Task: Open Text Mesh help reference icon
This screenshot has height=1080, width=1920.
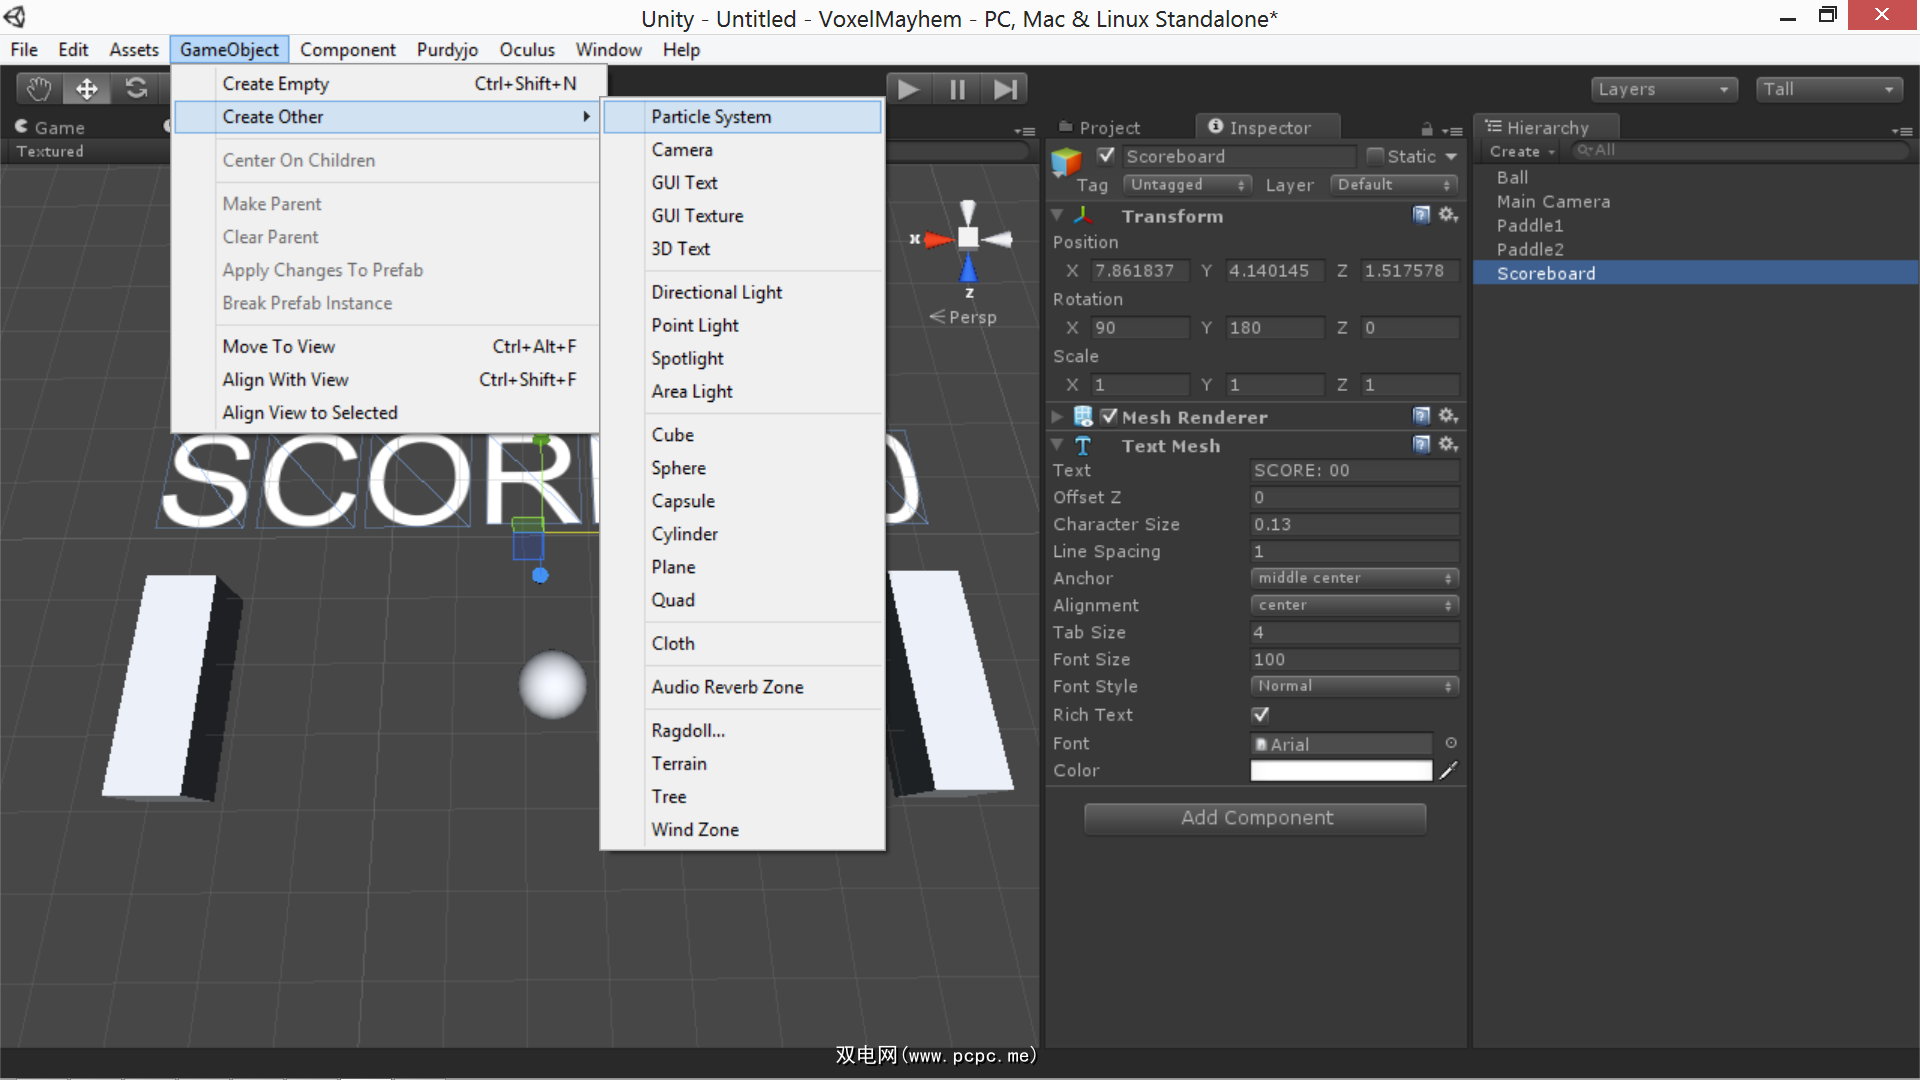Action: point(1421,444)
